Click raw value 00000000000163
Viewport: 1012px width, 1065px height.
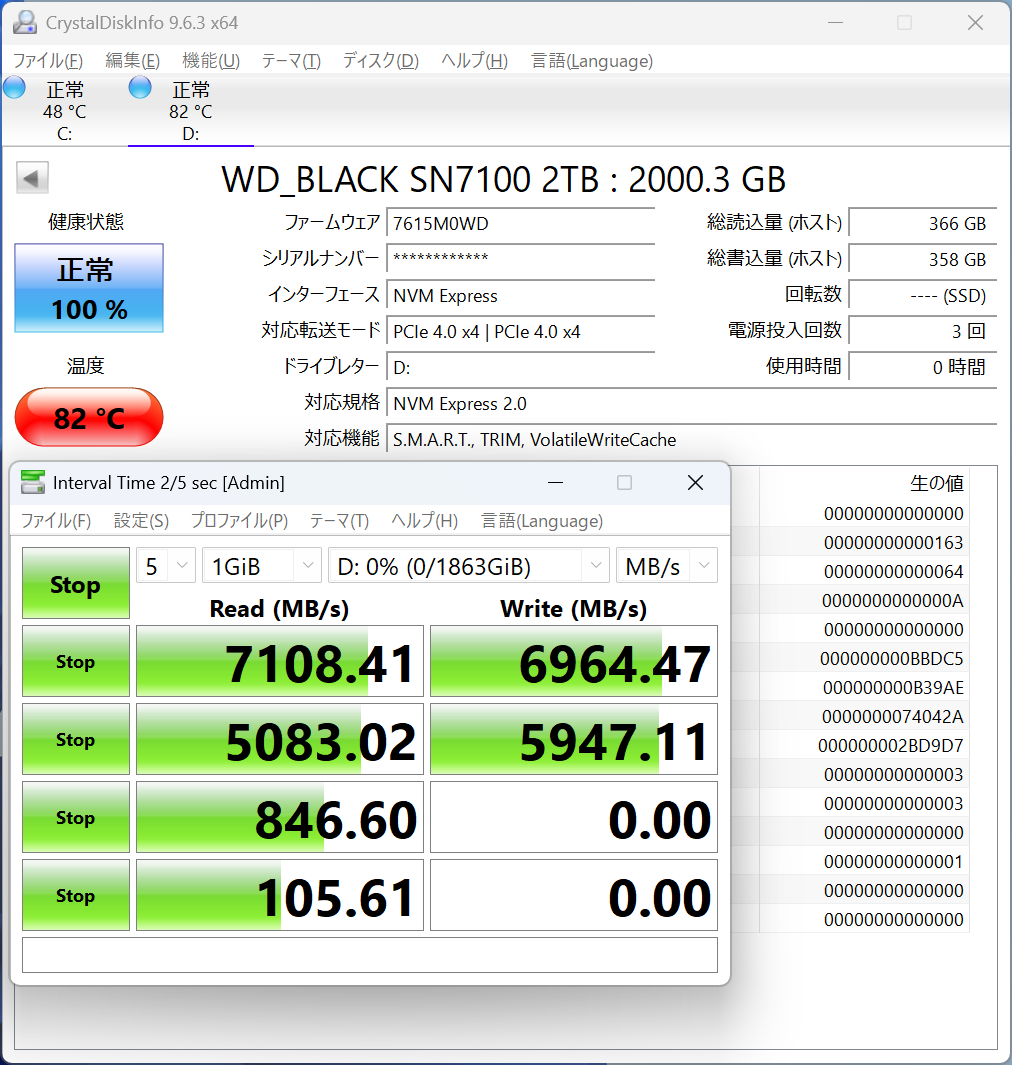tap(893, 543)
